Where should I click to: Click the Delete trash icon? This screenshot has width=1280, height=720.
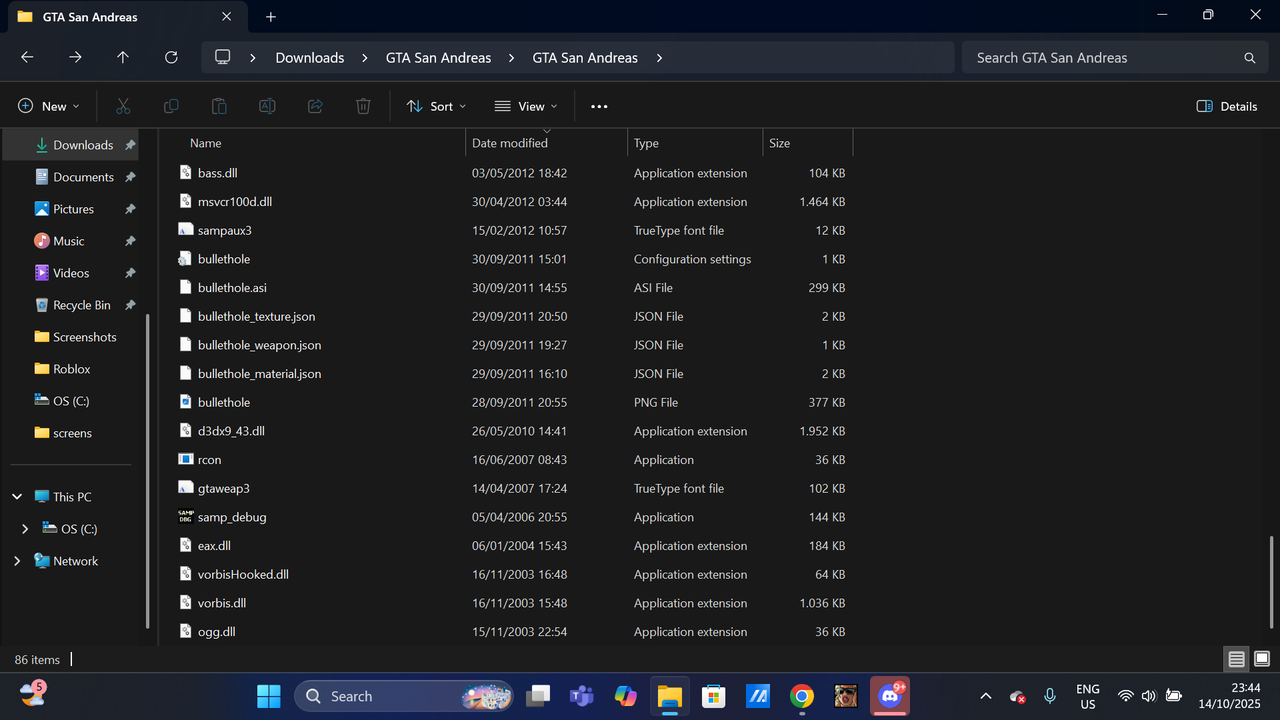tap(363, 106)
